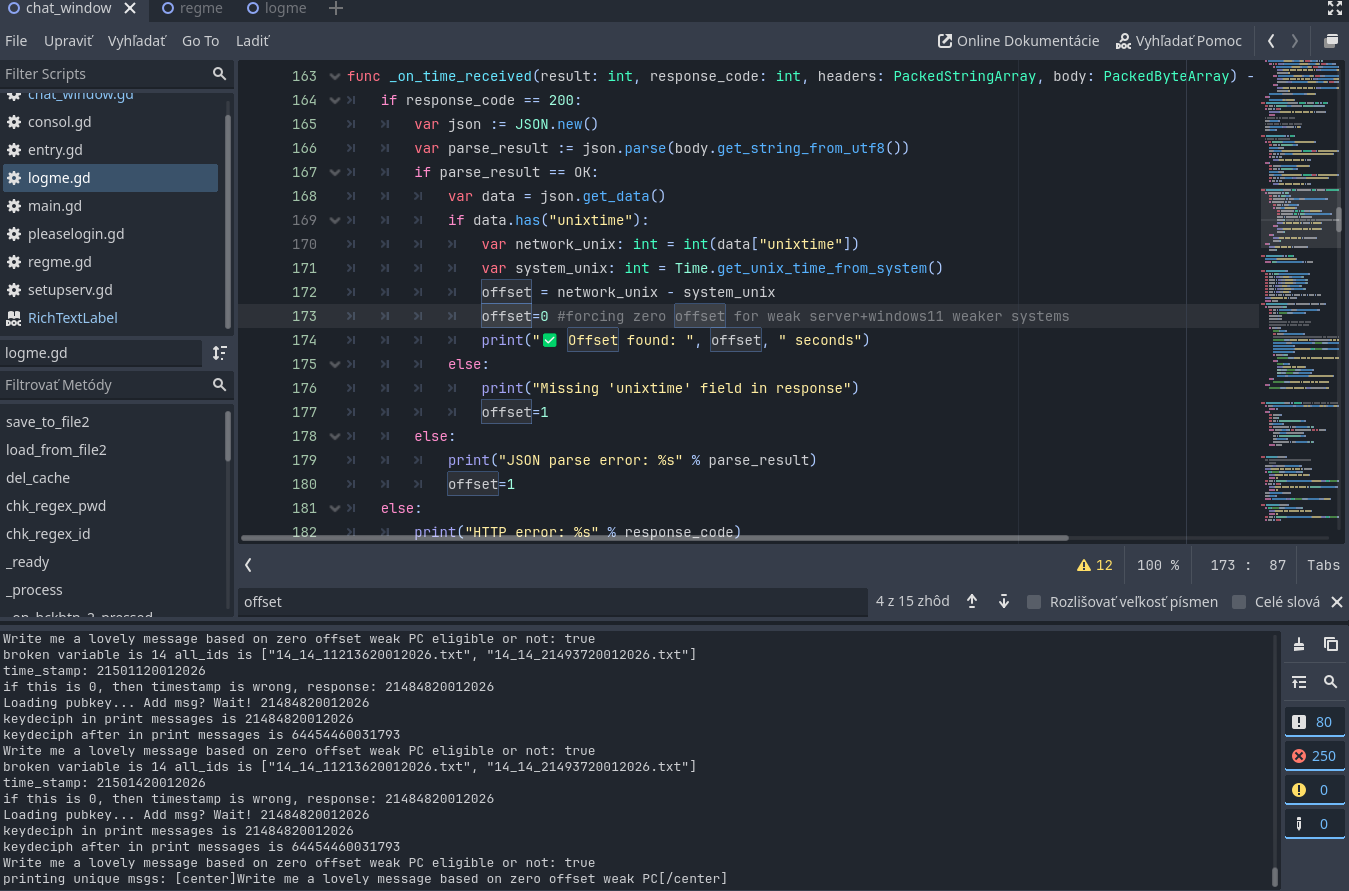Toggle the scripts side panel arrow
This screenshot has height=891, width=1349.
coord(248,565)
